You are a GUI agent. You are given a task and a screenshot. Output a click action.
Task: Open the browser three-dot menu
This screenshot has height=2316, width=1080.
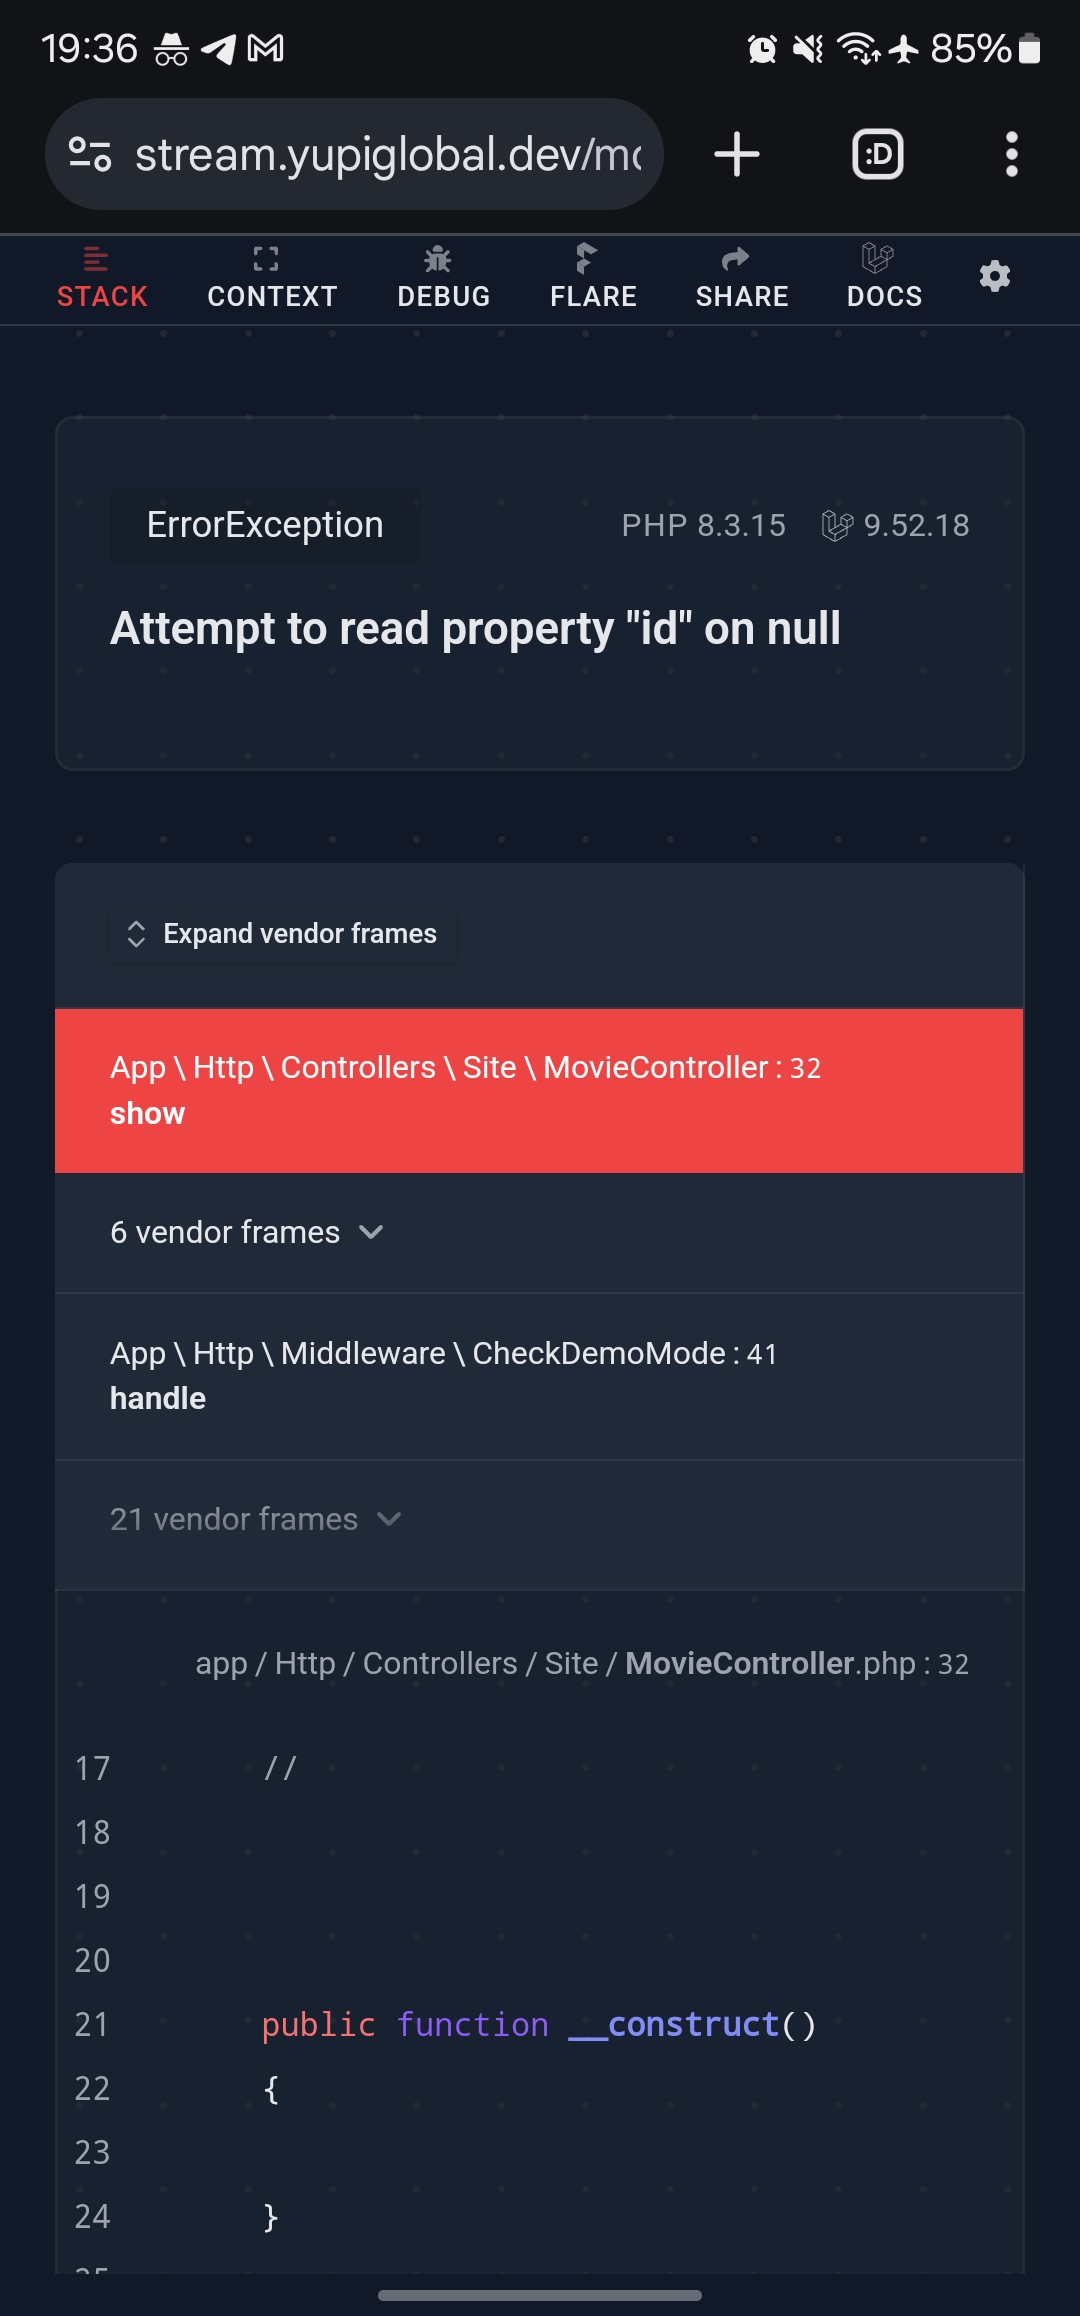1011,155
